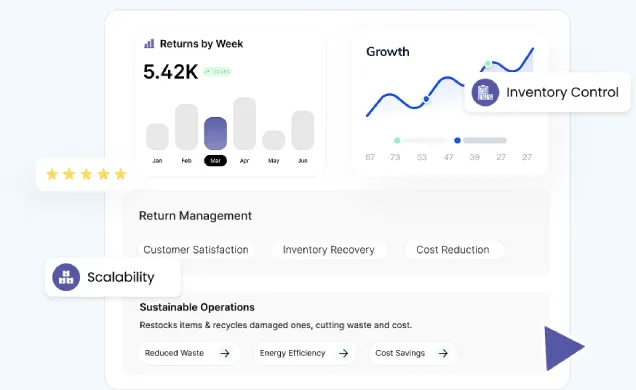636x390 pixels.
Task: Select the Inventory Recovery chip
Action: coord(329,250)
